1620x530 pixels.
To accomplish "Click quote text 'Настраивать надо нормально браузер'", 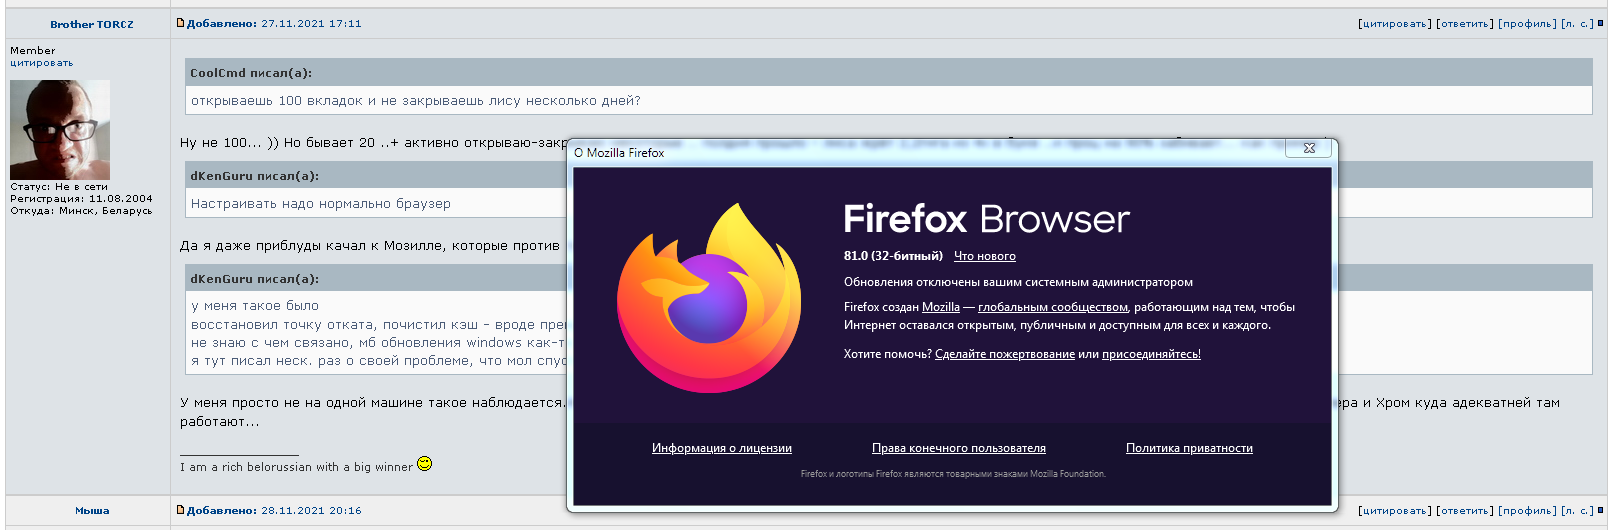I will click(321, 204).
